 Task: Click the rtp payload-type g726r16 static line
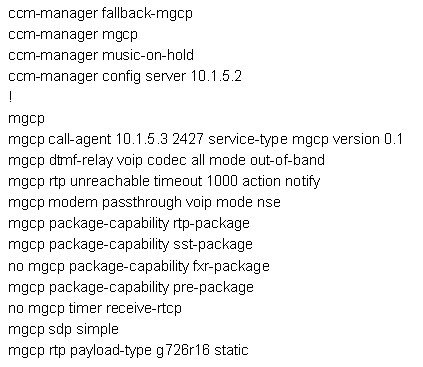click(128, 350)
